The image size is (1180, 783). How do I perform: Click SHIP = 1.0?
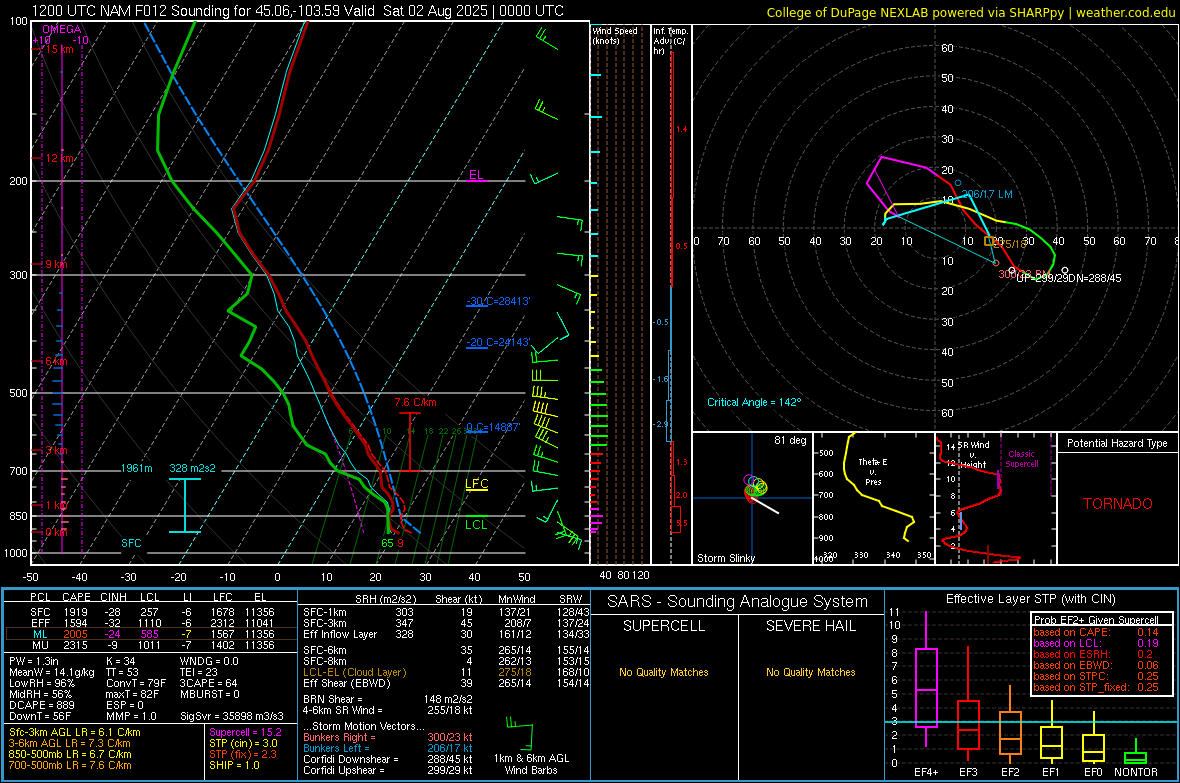pyautogui.click(x=234, y=765)
